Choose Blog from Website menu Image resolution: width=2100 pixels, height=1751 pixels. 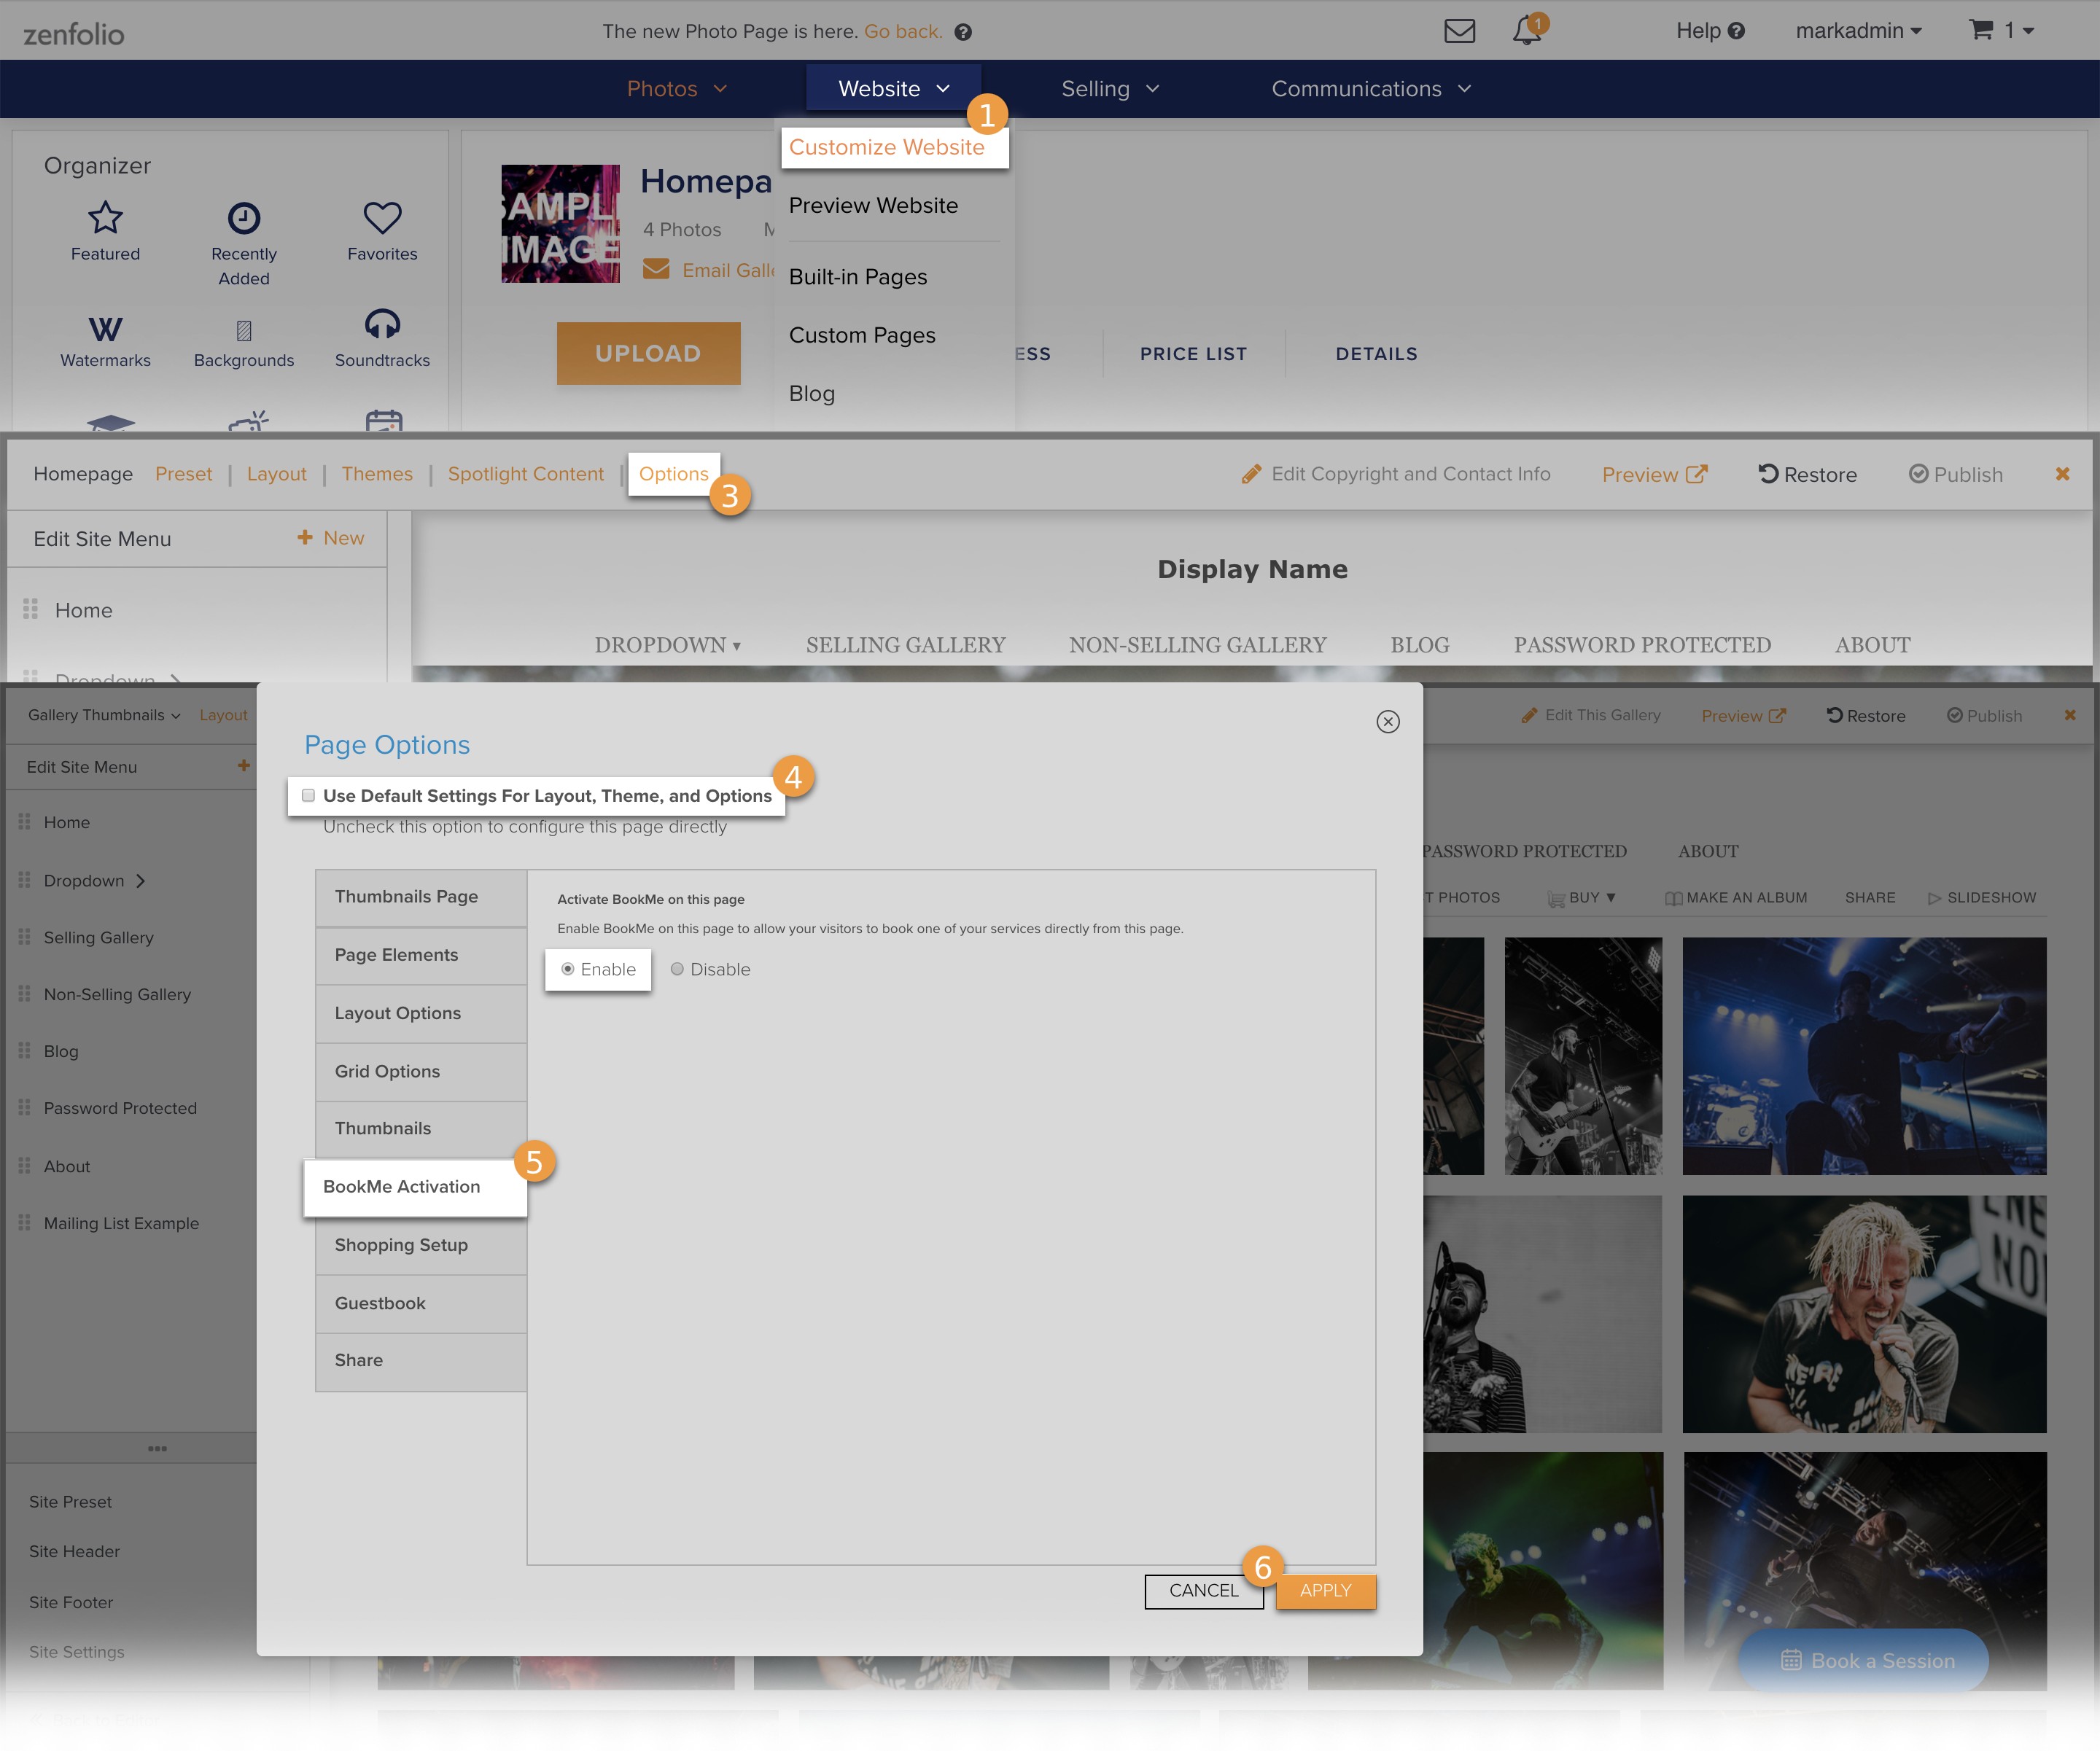point(812,393)
